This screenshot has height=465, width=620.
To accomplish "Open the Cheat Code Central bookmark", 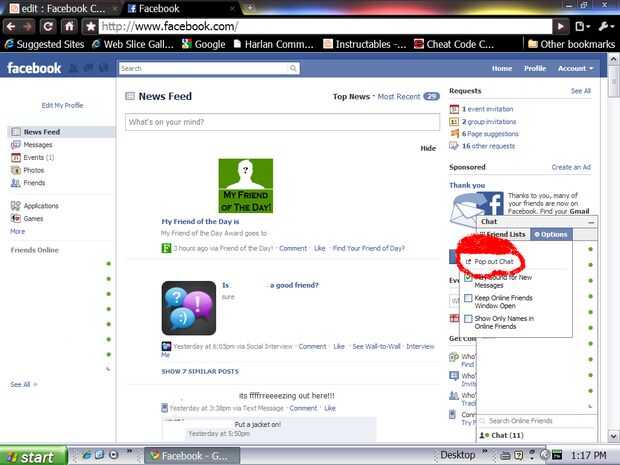I will [x=454, y=44].
